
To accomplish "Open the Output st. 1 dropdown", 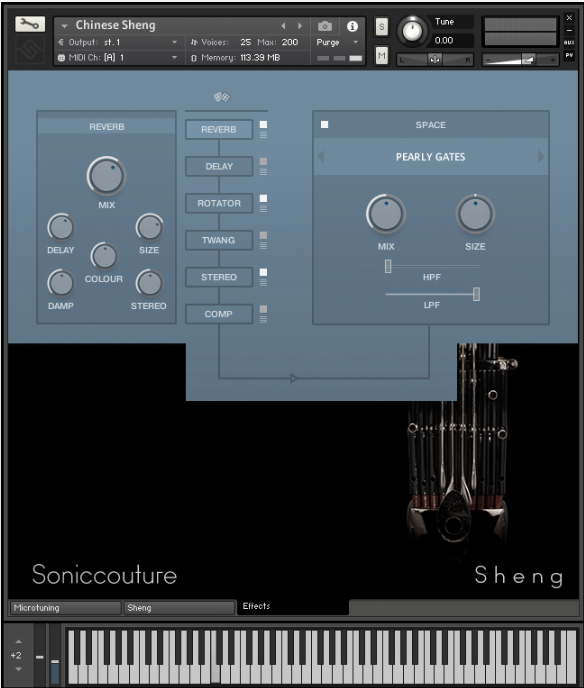I will 118,42.
